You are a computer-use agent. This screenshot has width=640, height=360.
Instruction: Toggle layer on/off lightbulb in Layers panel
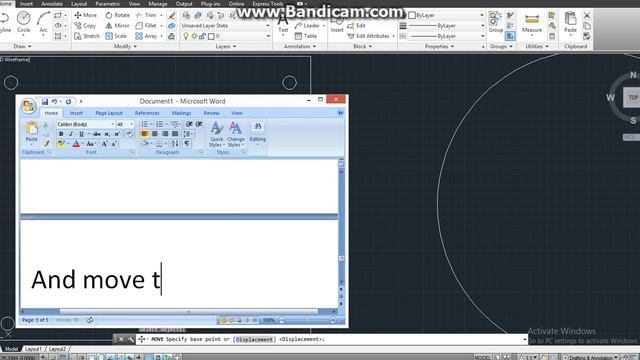[186, 36]
